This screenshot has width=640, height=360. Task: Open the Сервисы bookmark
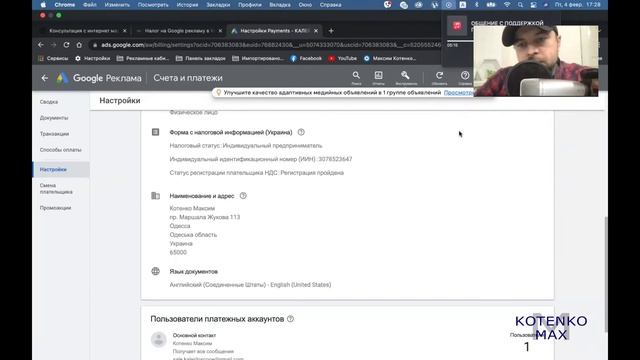click(53, 58)
